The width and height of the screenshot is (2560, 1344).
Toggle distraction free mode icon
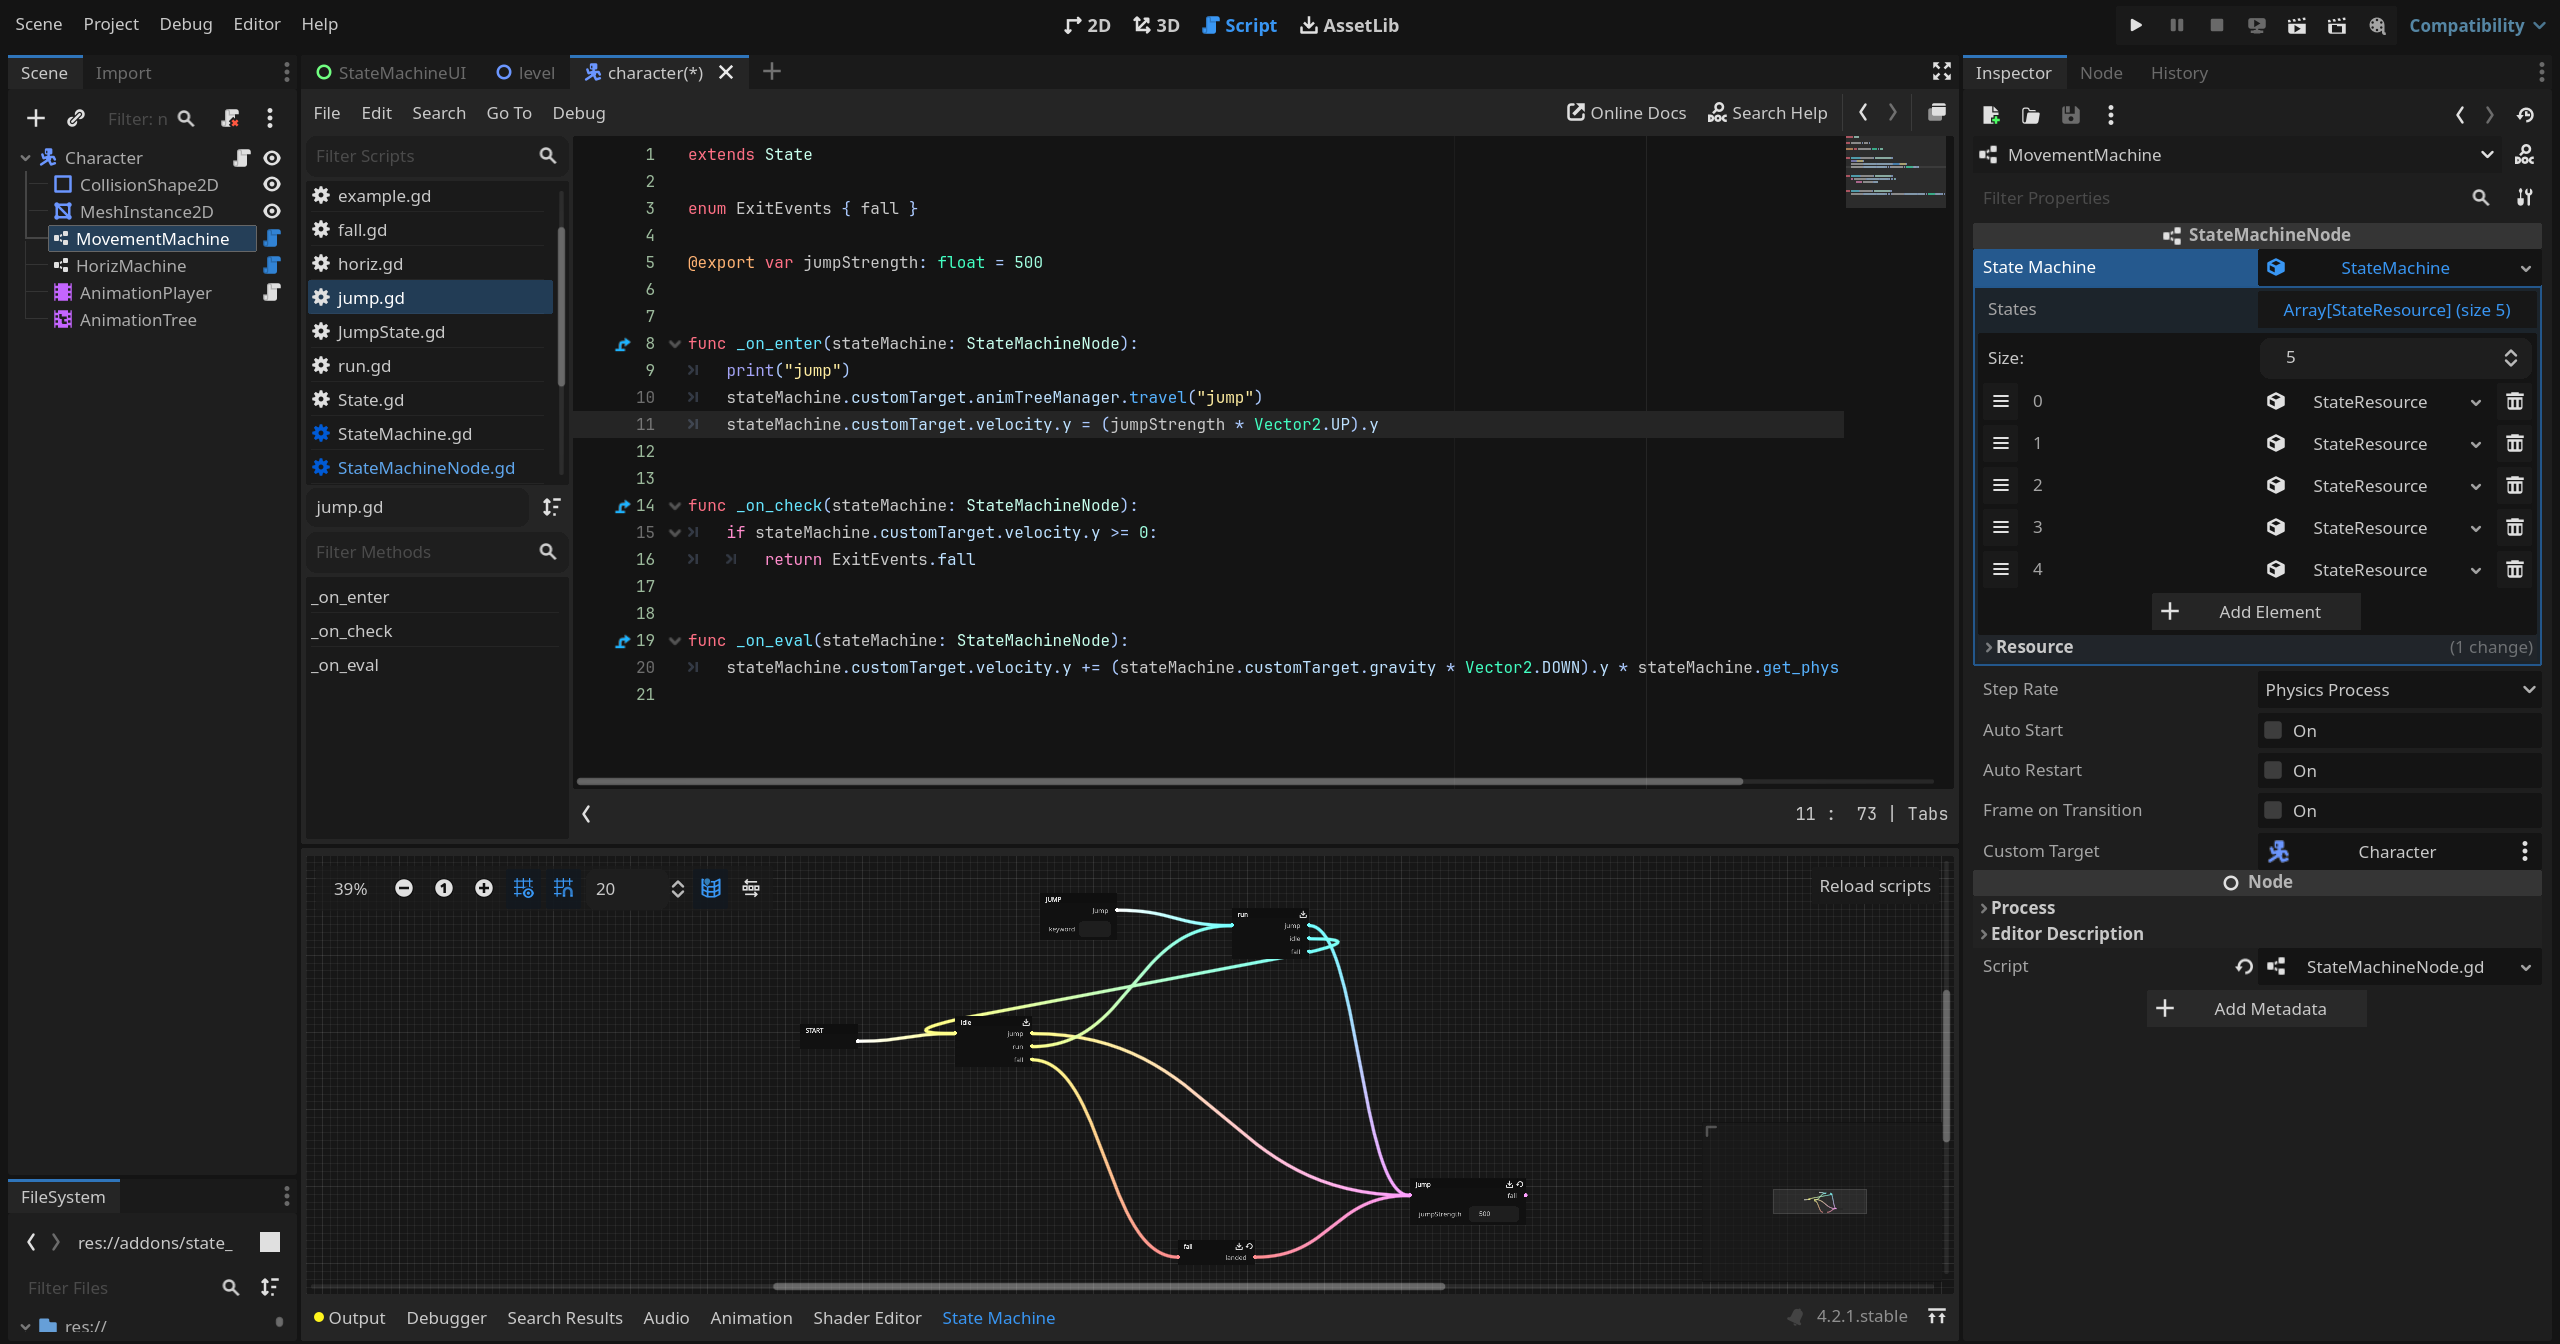click(x=1941, y=71)
